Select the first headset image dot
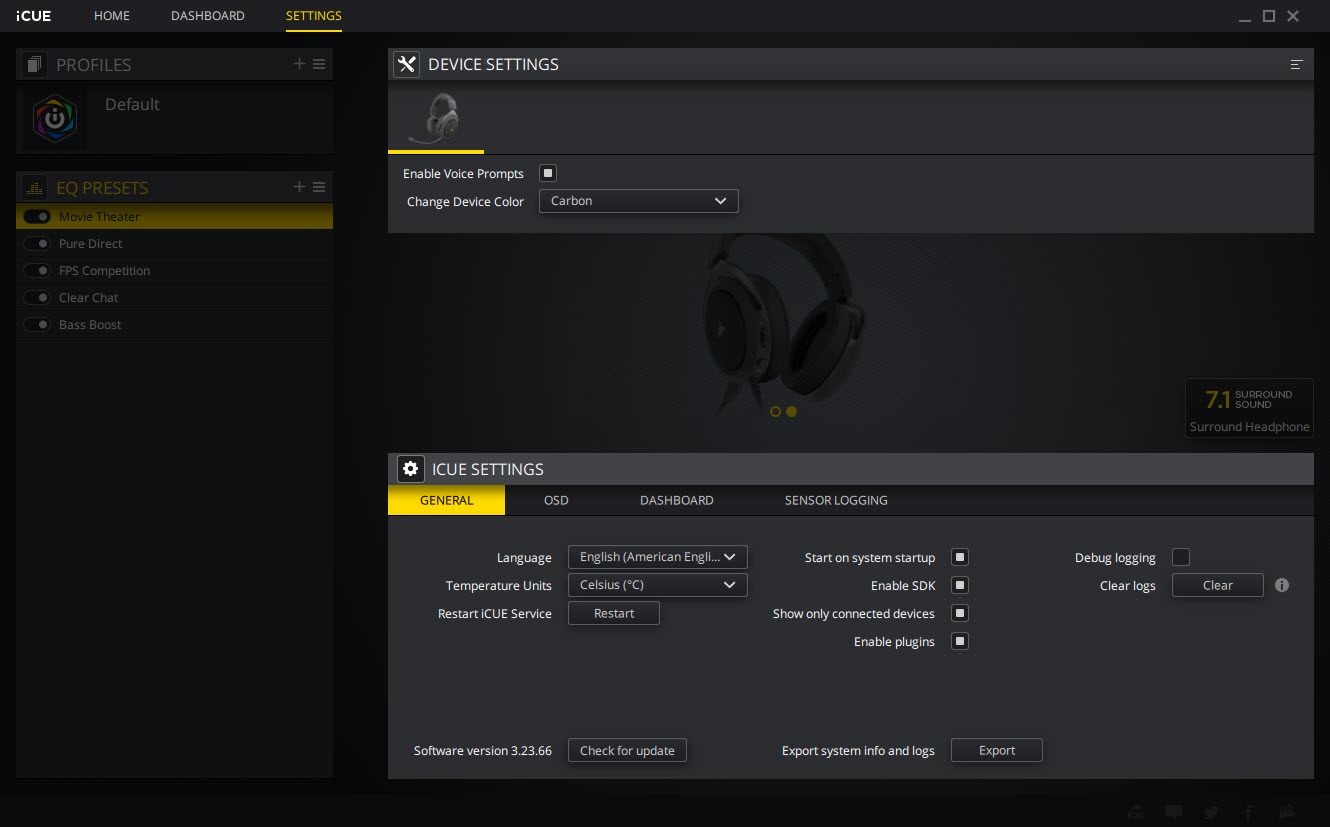The height and width of the screenshot is (827, 1330). click(775, 411)
